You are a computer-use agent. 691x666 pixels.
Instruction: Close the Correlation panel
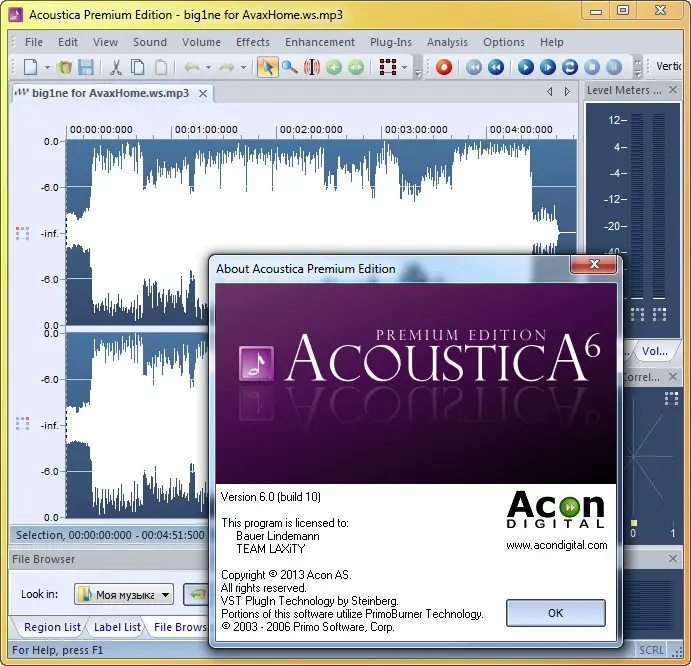coord(673,376)
